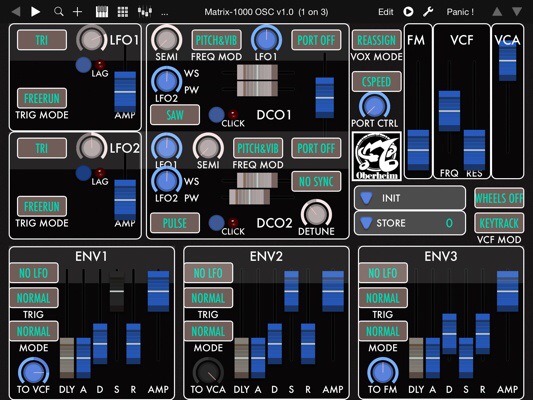Screen dimensions: 533x400
Task: Toggle LFO1 FREERUN trig mode
Action: [42, 98]
